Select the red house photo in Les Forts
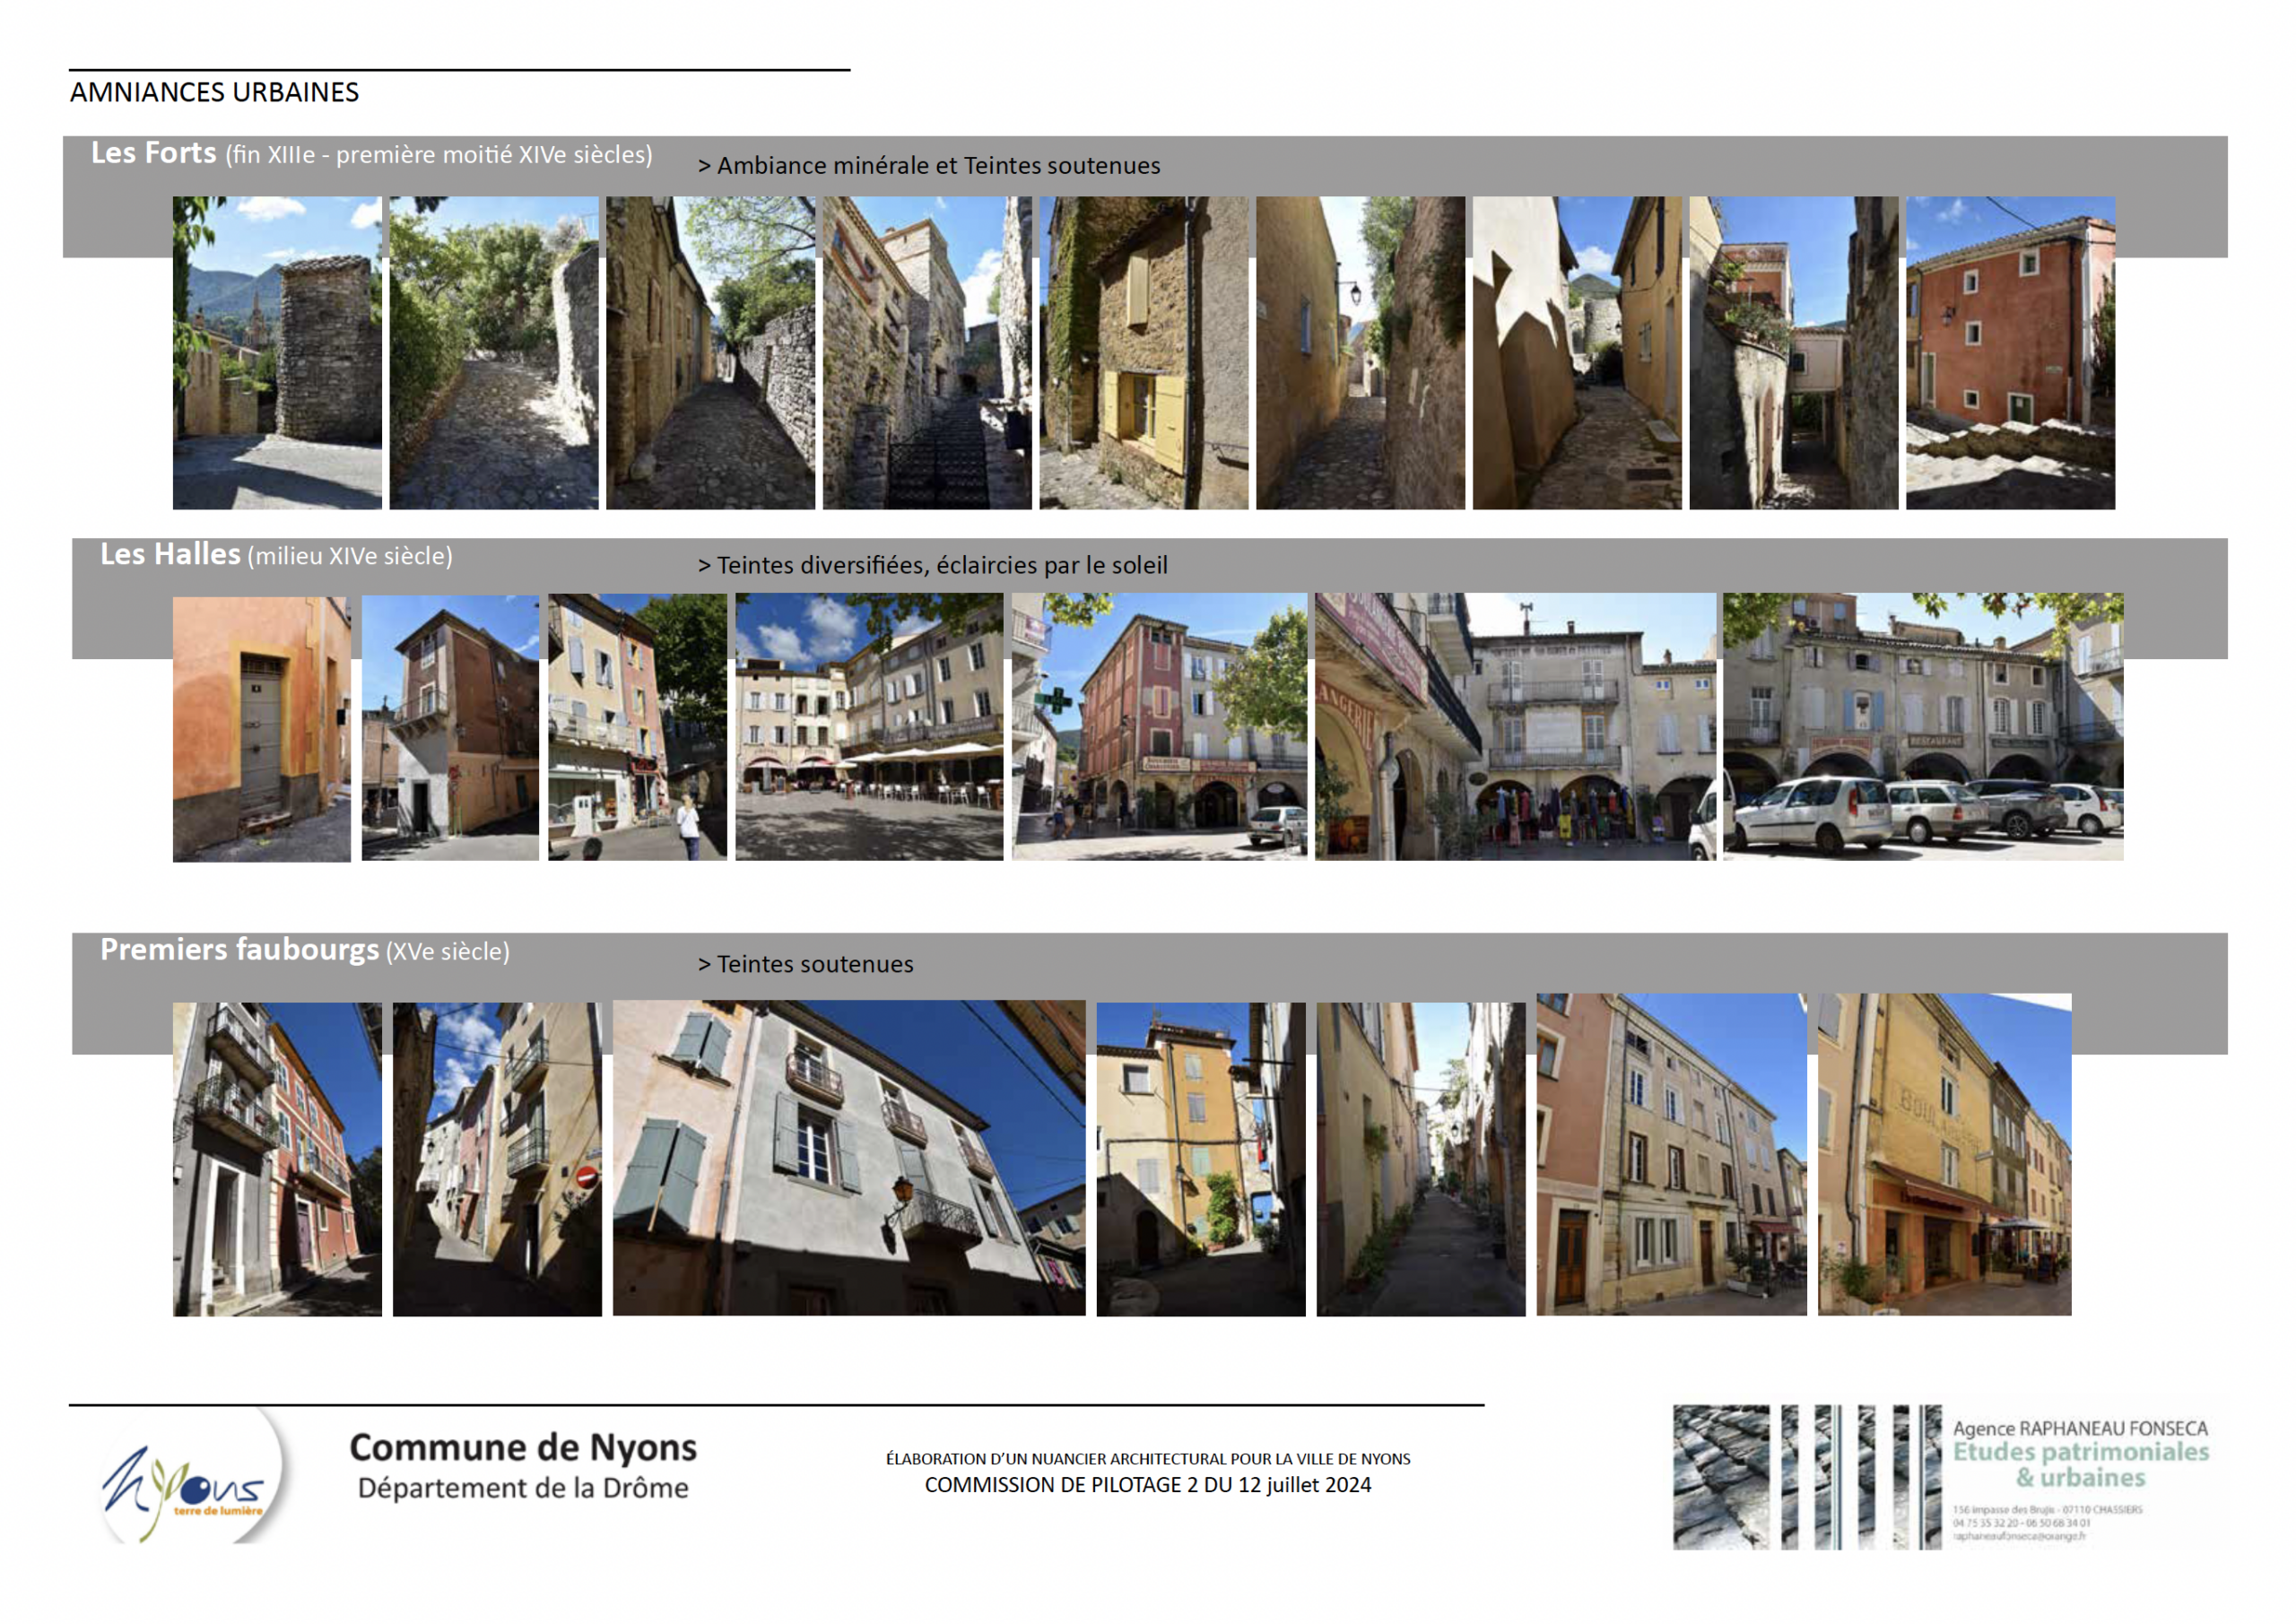The image size is (2296, 1624). [x=2010, y=352]
